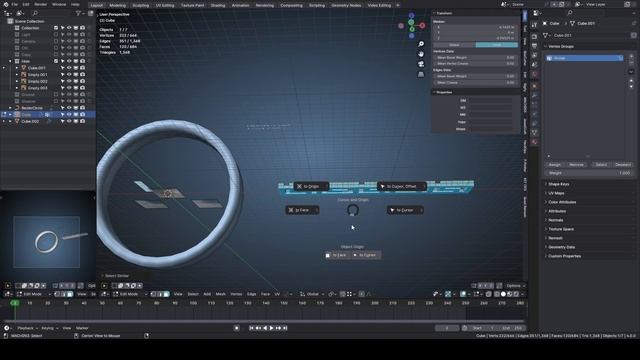Screen dimensions: 640x360
Task: Choose Cursor to Face in pie menu
Action: tap(302, 210)
